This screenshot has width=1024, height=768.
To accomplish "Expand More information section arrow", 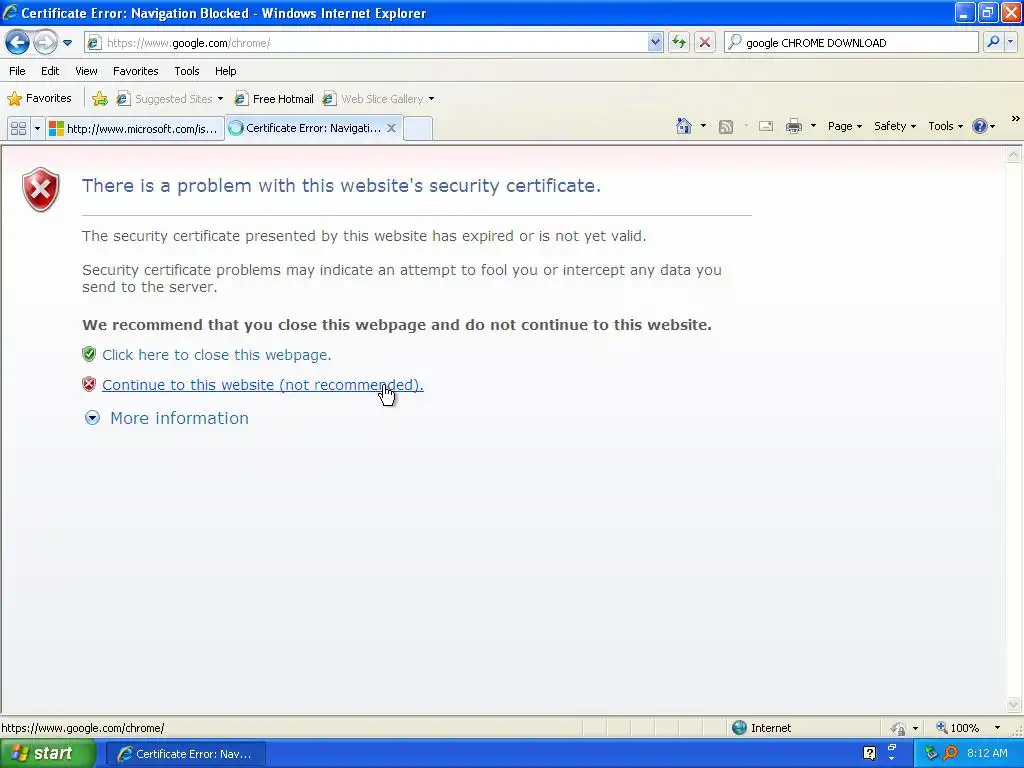I will point(93,418).
